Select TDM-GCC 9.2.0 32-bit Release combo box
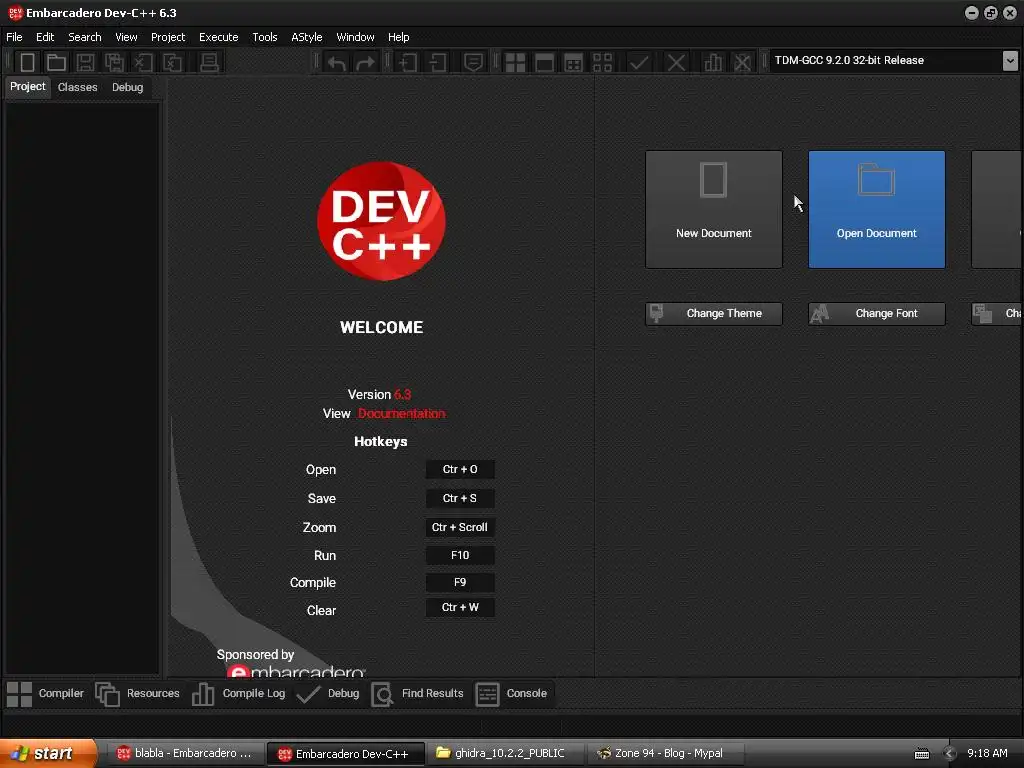 [894, 61]
